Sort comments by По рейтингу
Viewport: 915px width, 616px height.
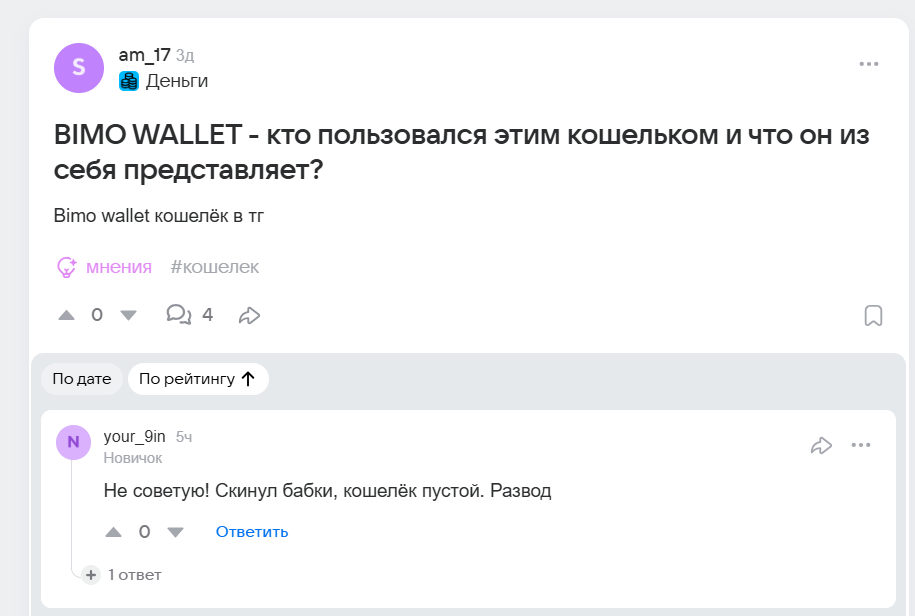(x=197, y=379)
